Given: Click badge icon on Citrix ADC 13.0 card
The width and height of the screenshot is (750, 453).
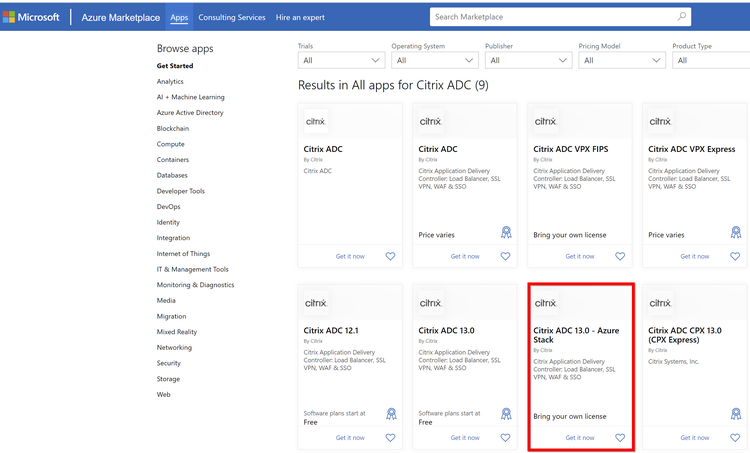Looking at the screenshot, I should [x=506, y=414].
